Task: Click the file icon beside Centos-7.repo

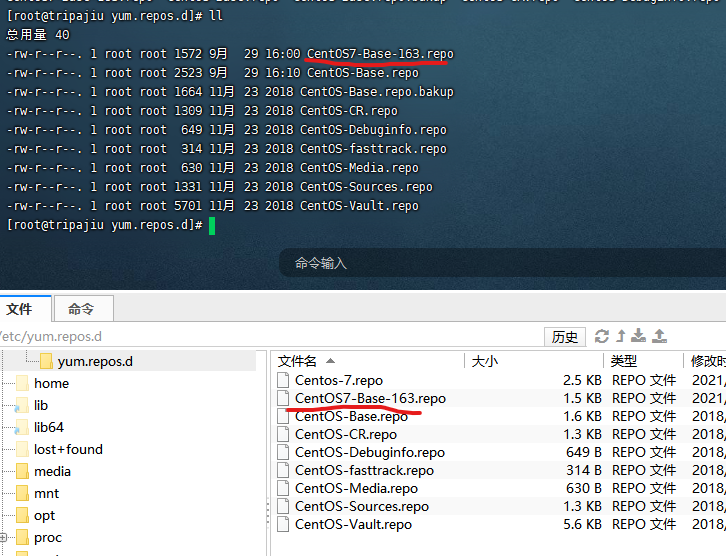Action: [283, 380]
